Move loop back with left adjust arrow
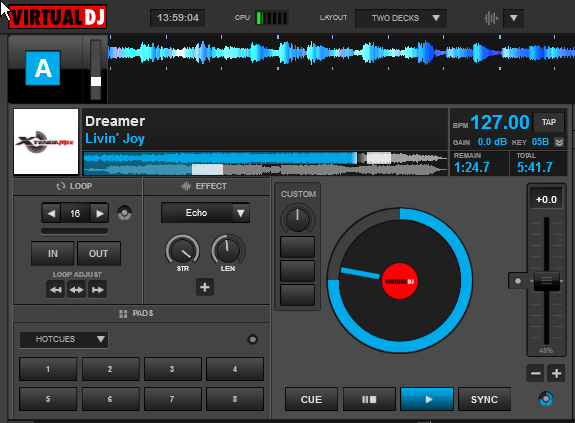Viewport: 575px width, 423px height. tap(56, 290)
